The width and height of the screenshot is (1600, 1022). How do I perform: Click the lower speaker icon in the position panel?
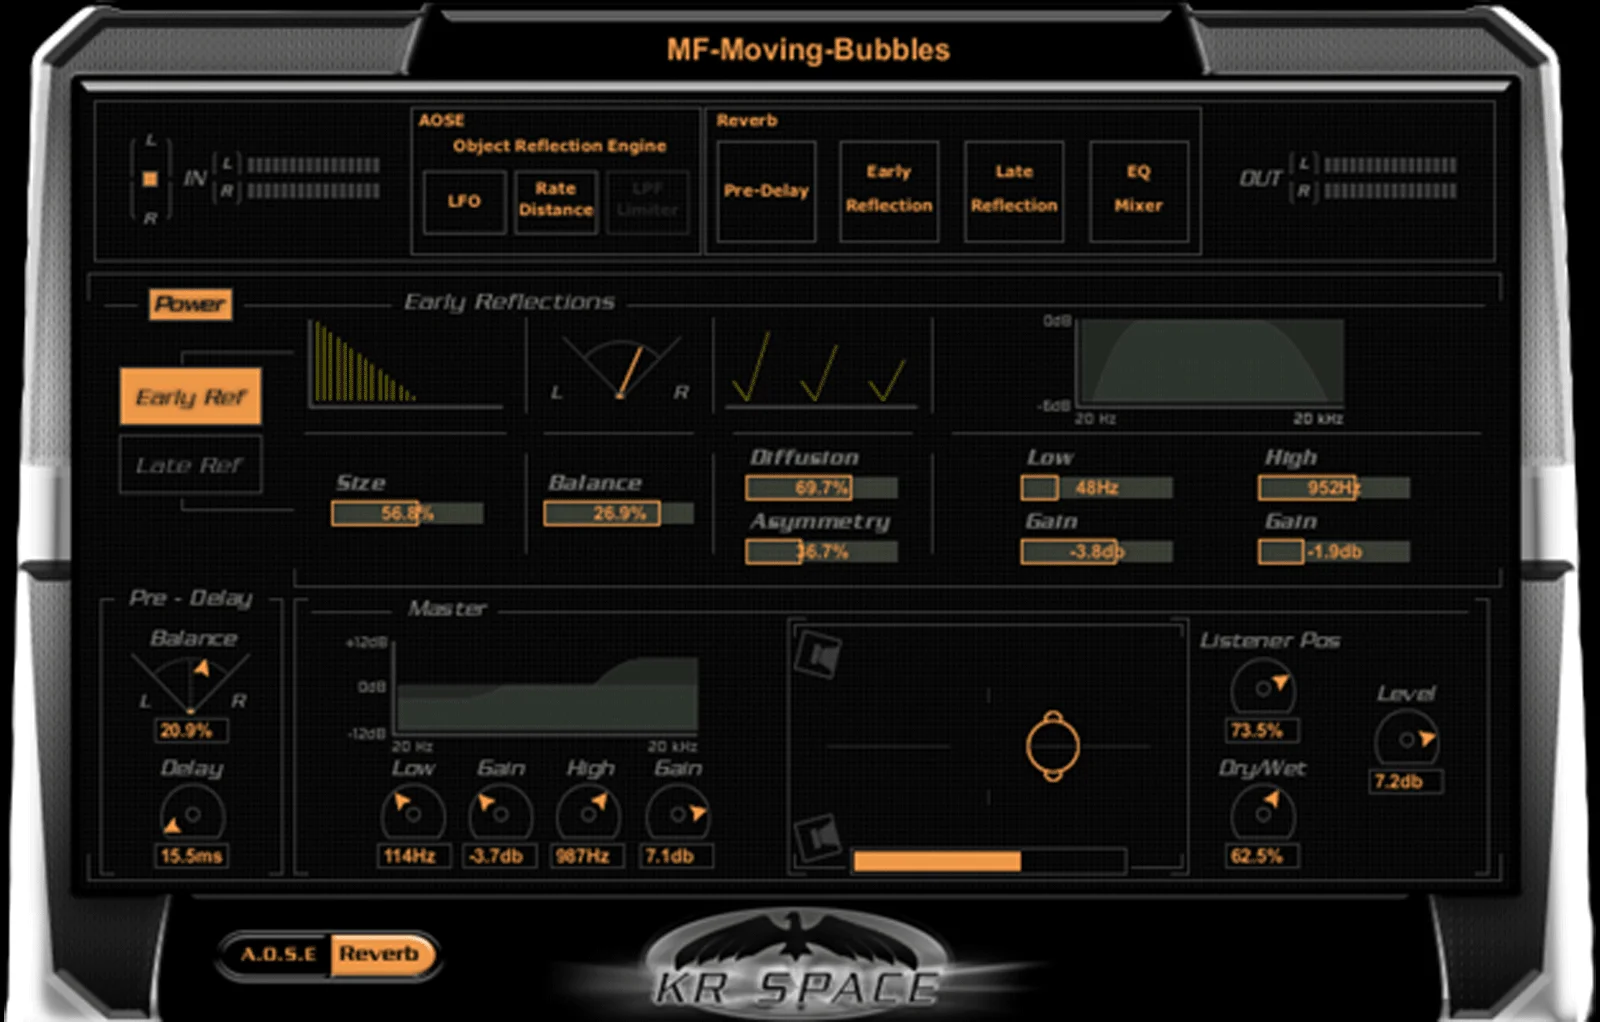[x=818, y=837]
